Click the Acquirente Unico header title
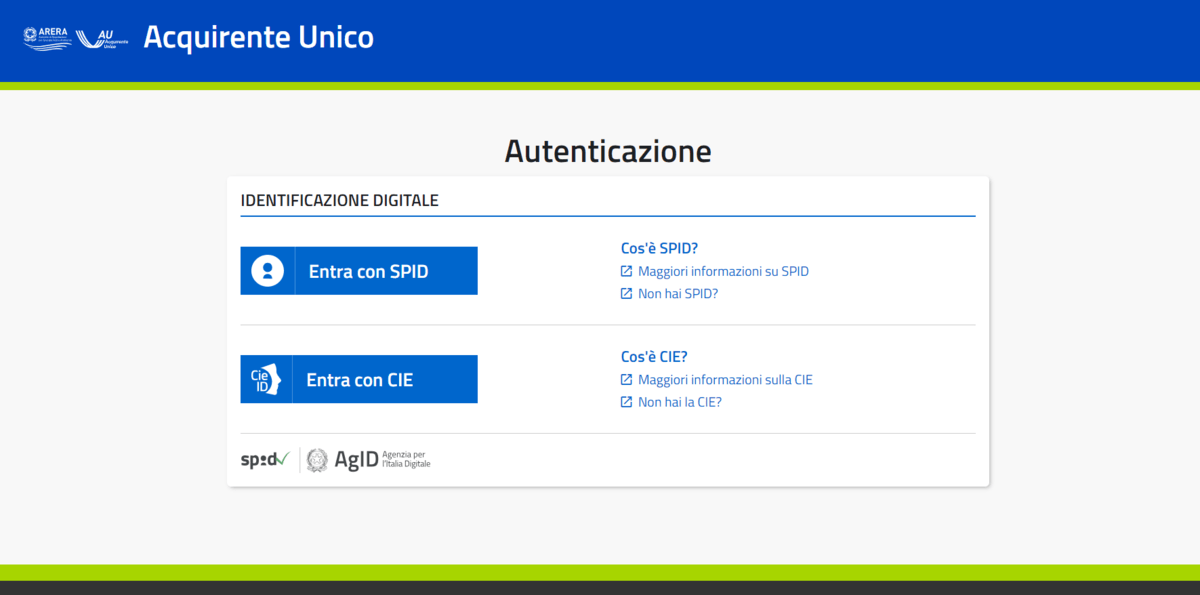 tap(258, 37)
